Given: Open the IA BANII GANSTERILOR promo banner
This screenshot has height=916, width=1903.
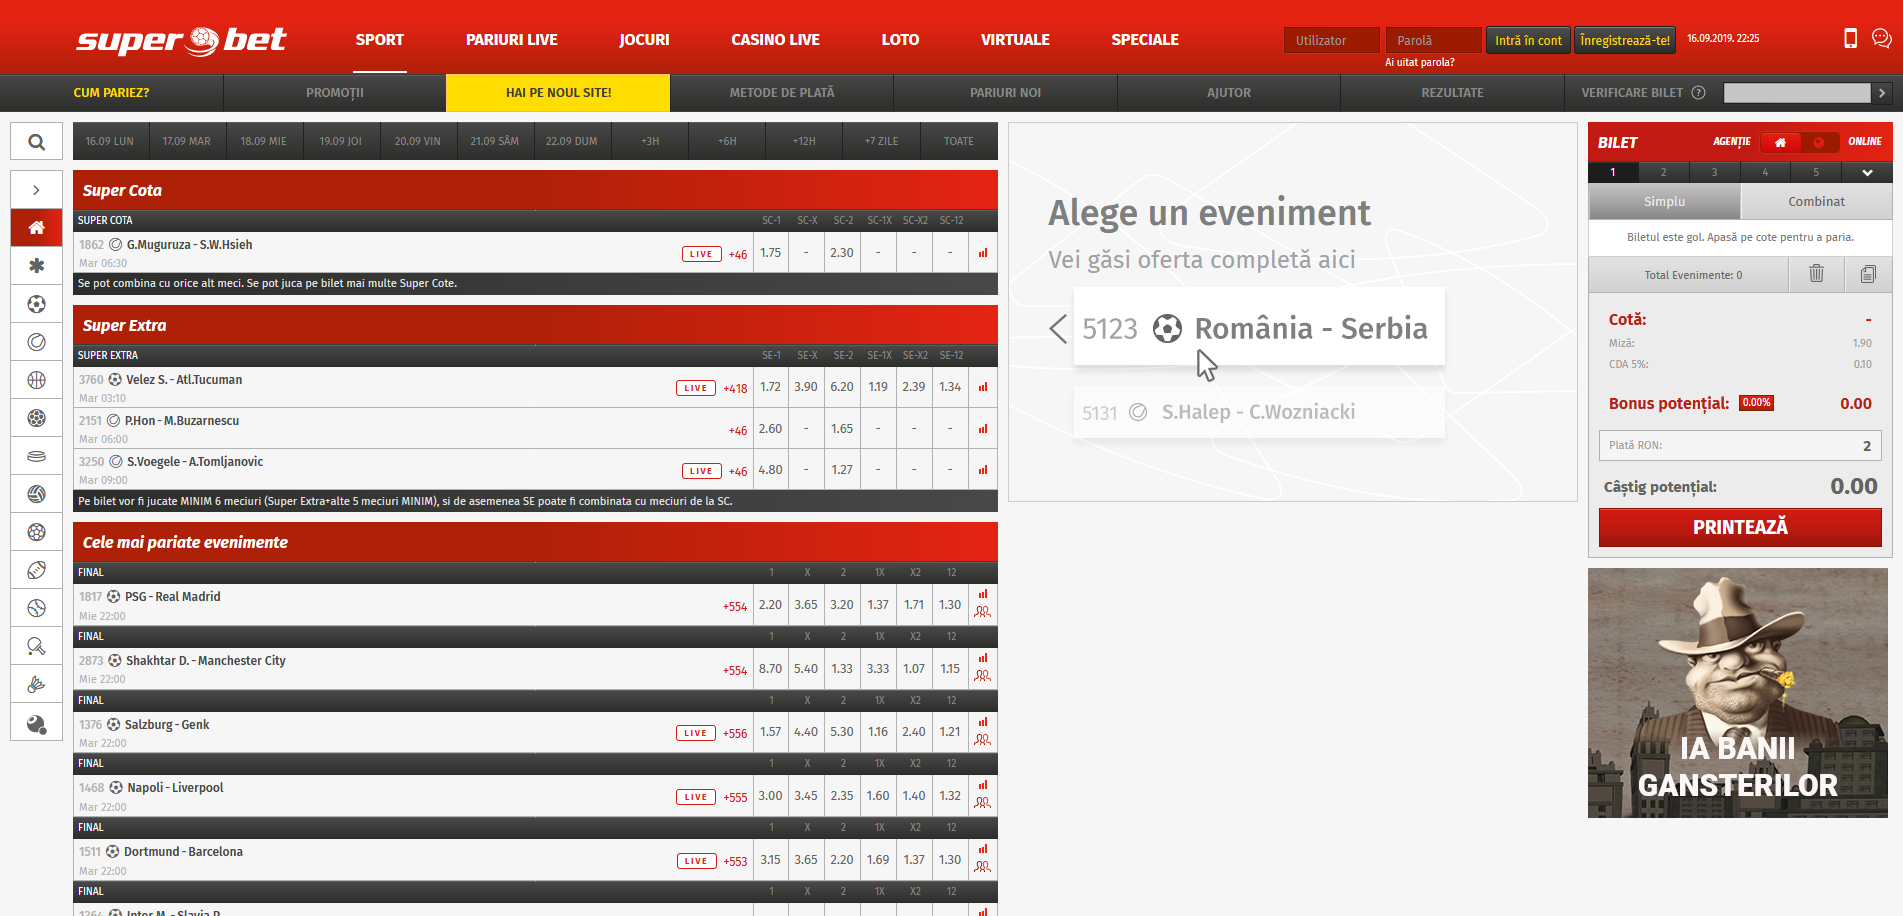Looking at the screenshot, I should click(x=1738, y=693).
